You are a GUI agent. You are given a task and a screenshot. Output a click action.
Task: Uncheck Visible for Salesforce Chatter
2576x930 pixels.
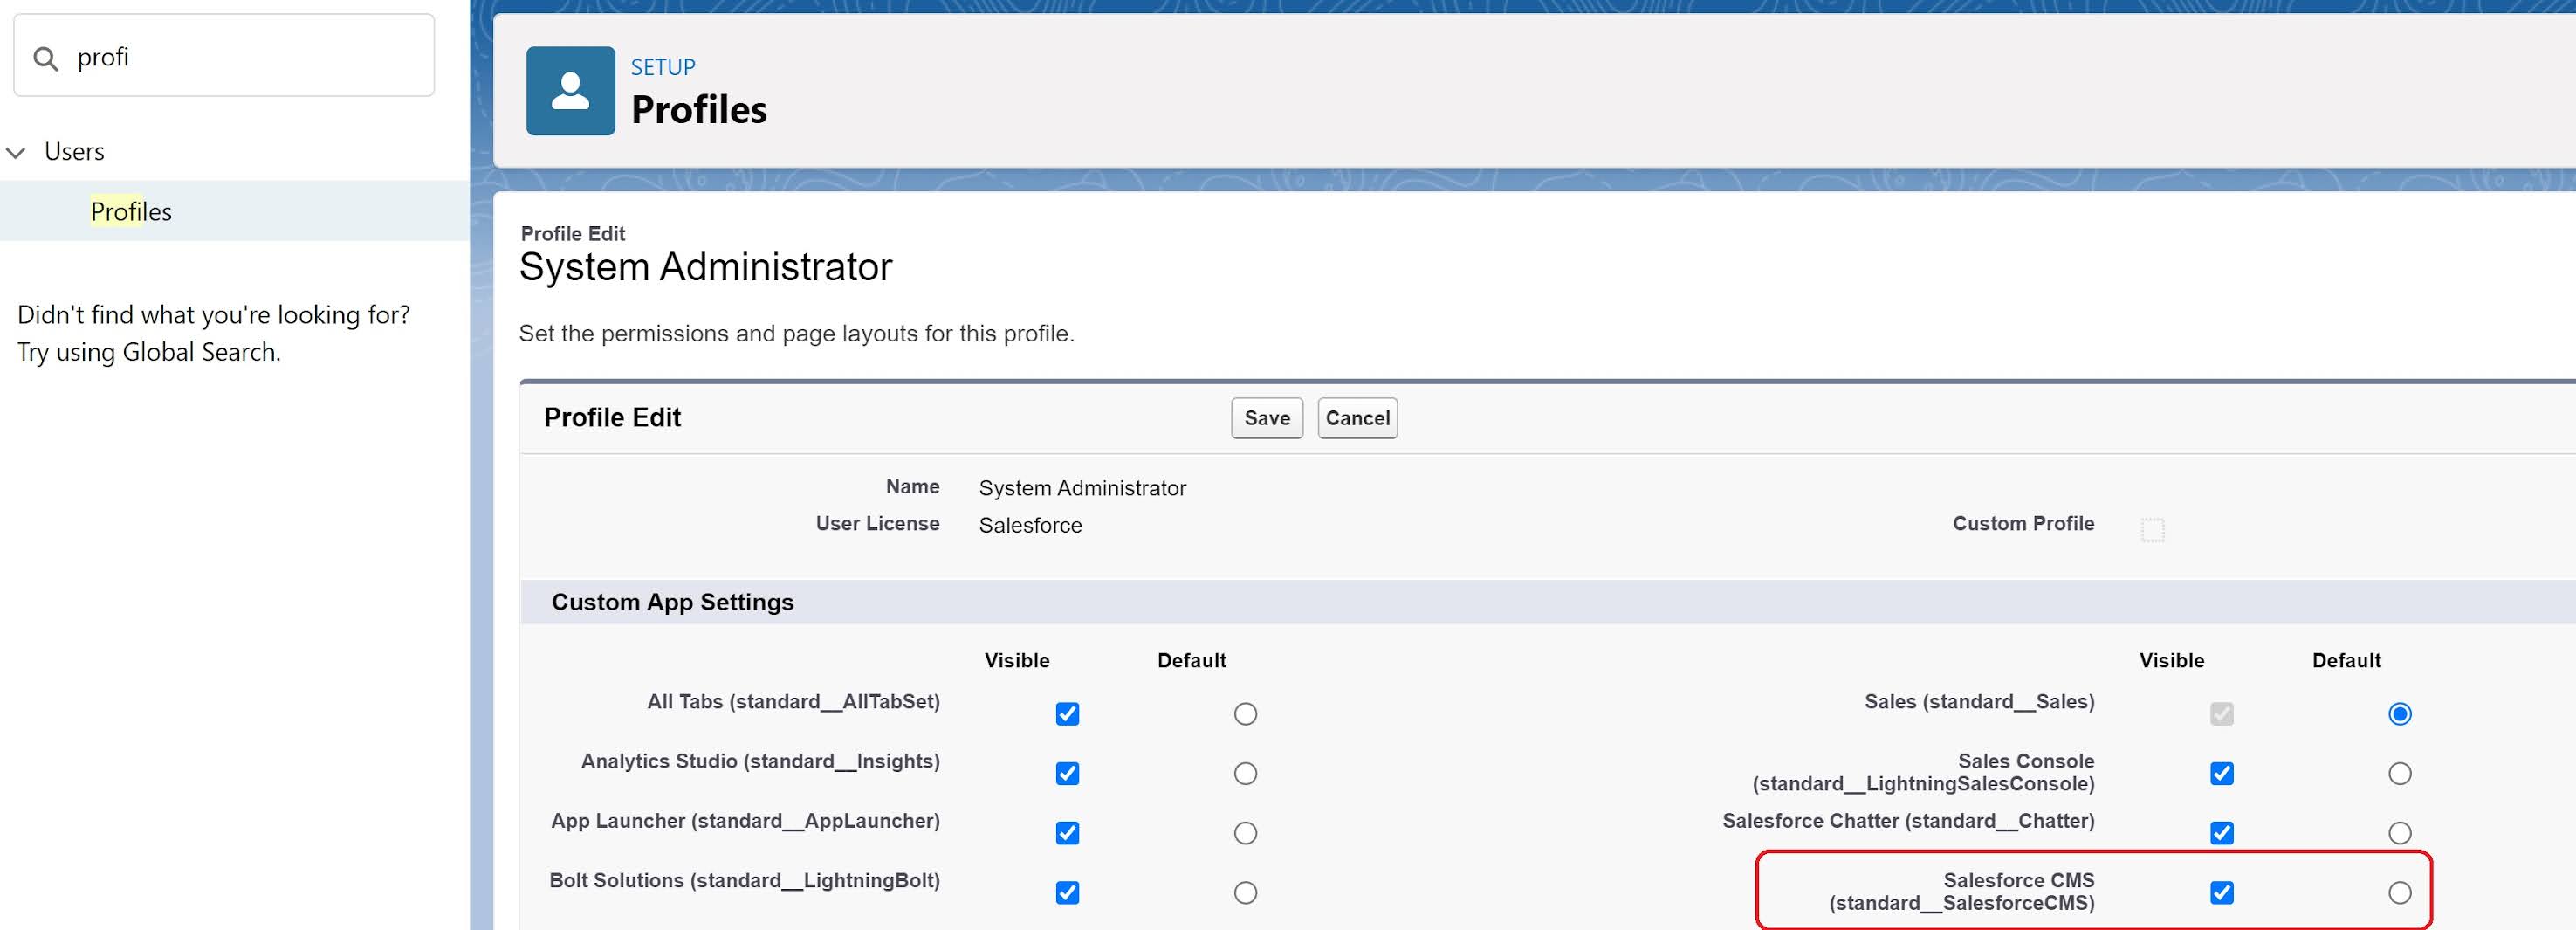tap(2221, 833)
